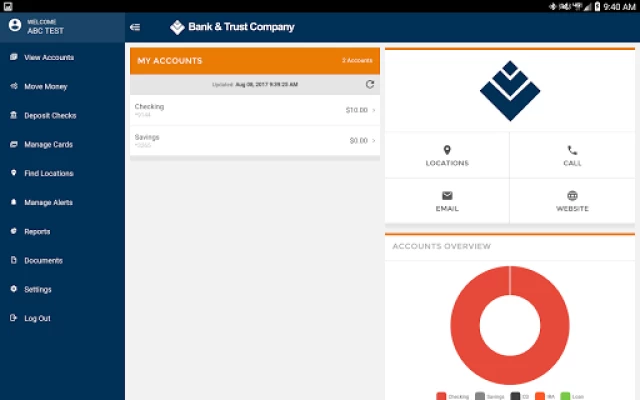Tap the large diamond bank logo image
The image size is (640, 400).
[x=509, y=90]
